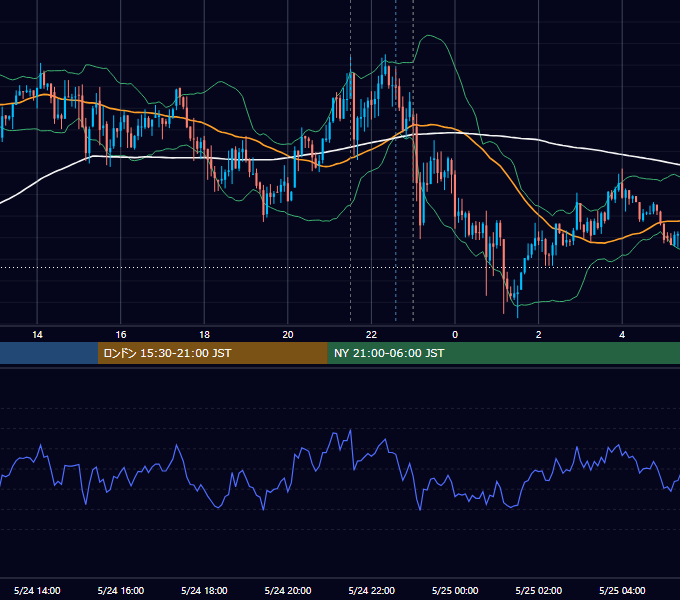This screenshot has height=600, width=680.
Task: Click hour label 14 on price axis
Action: point(37,335)
